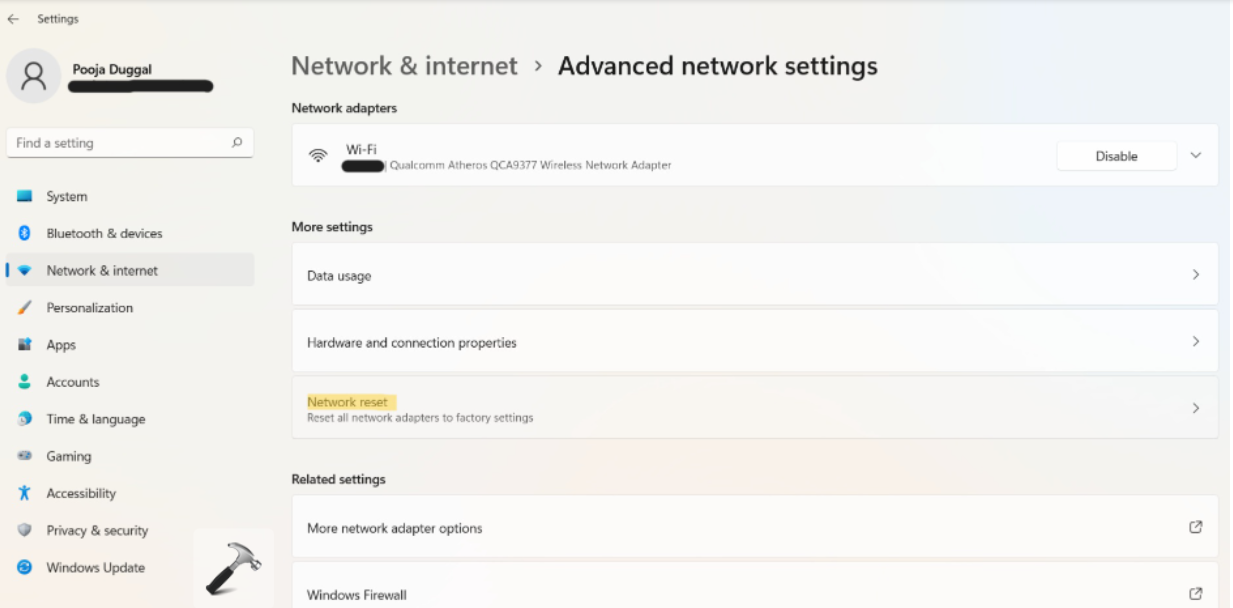
Task: Click the Bluetooth icon in sidebar
Action: point(25,234)
